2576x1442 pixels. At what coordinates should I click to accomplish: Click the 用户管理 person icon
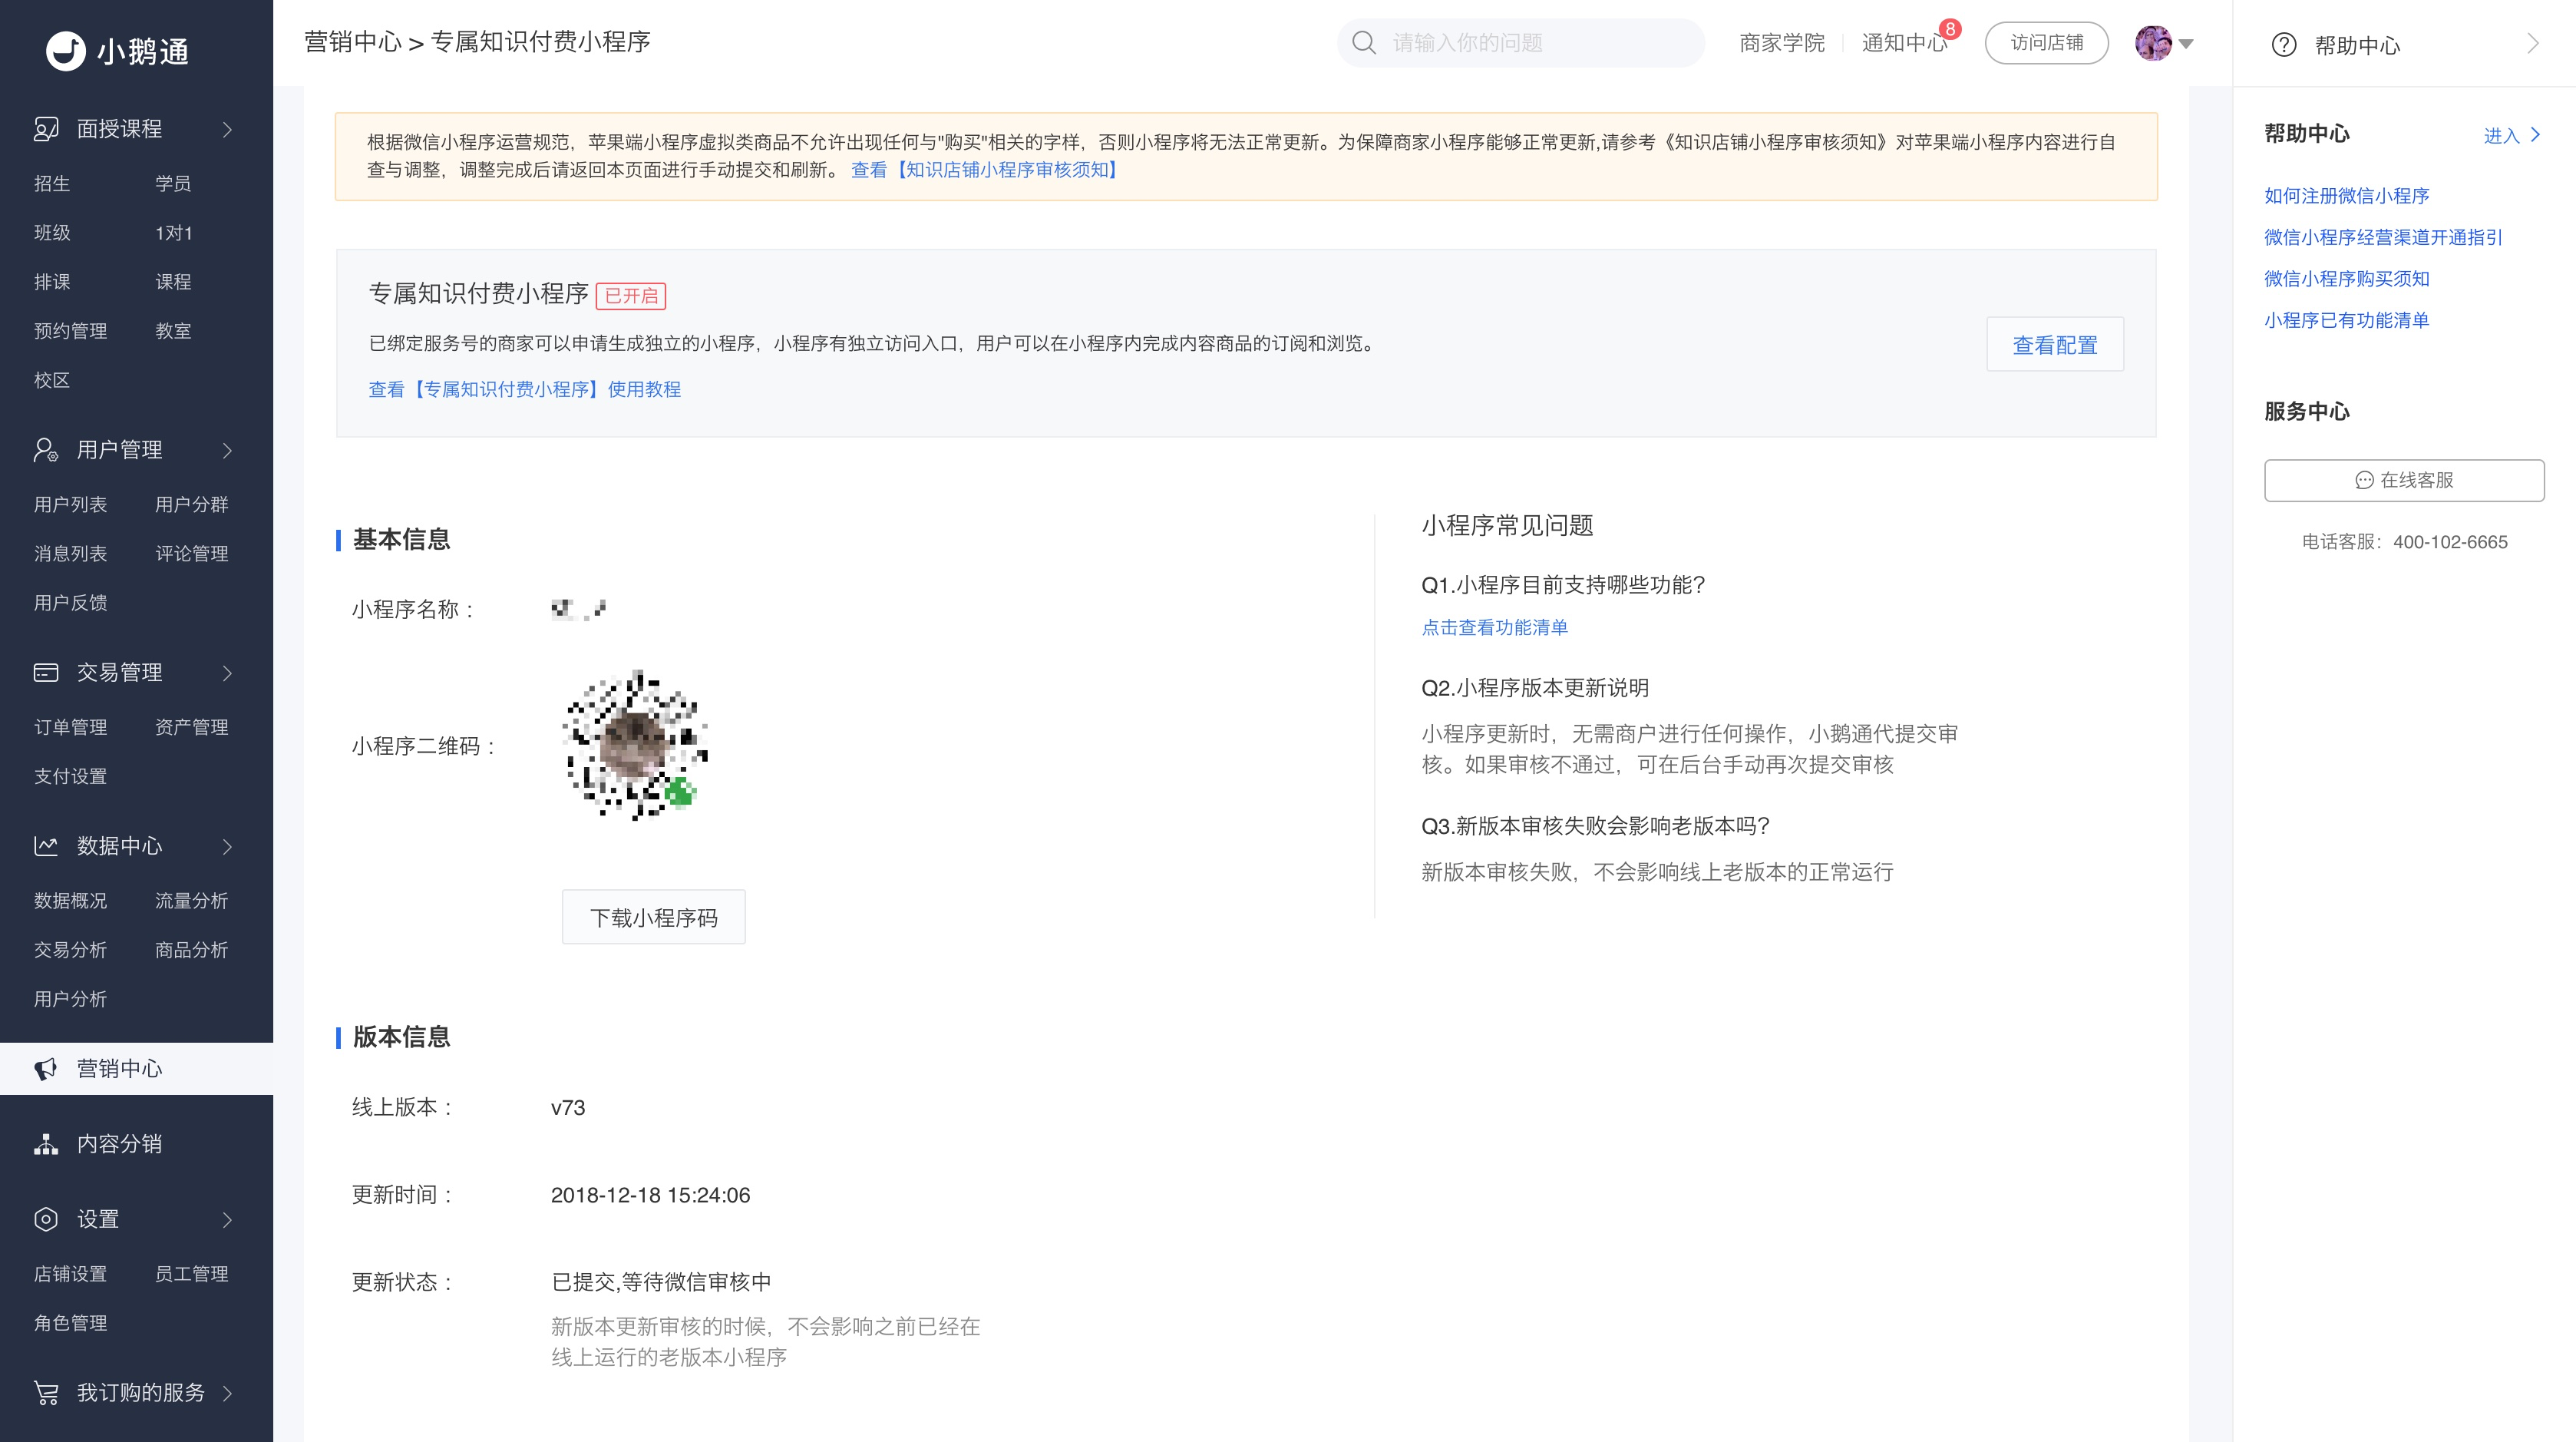[46, 450]
